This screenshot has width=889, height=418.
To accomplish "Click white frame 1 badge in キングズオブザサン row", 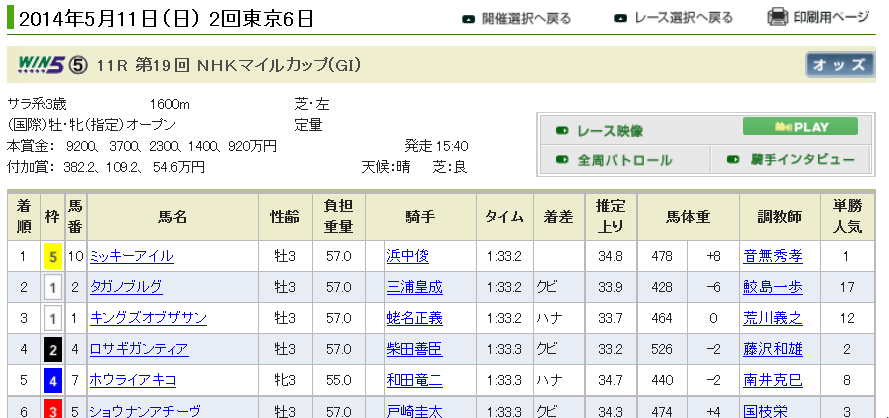I will point(53,318).
